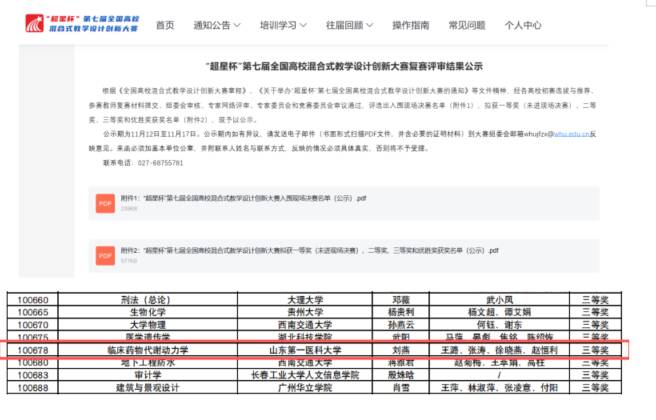Select the 审计学 course row cell
The width and height of the screenshot is (656, 420).
tap(145, 376)
